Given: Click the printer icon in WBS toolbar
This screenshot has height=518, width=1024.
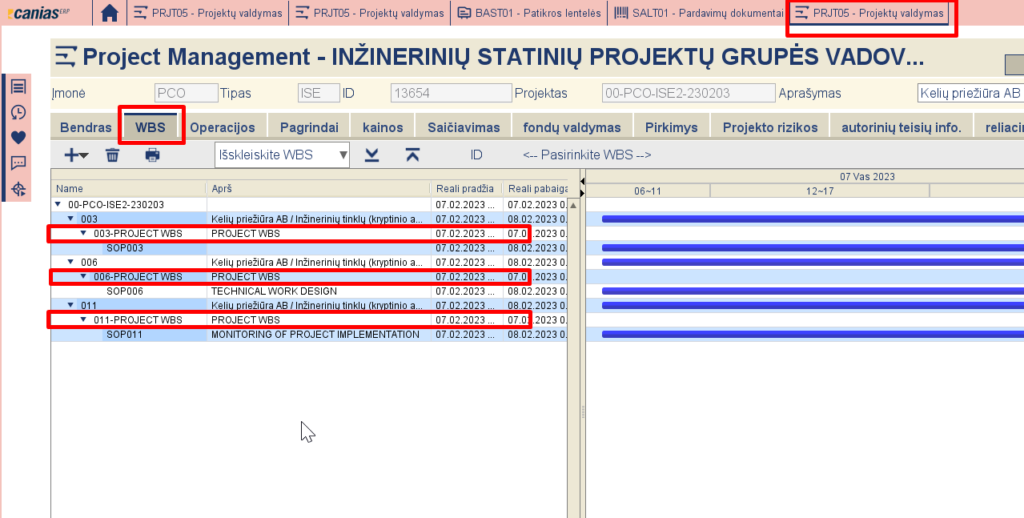Looking at the screenshot, I should click(x=152, y=155).
